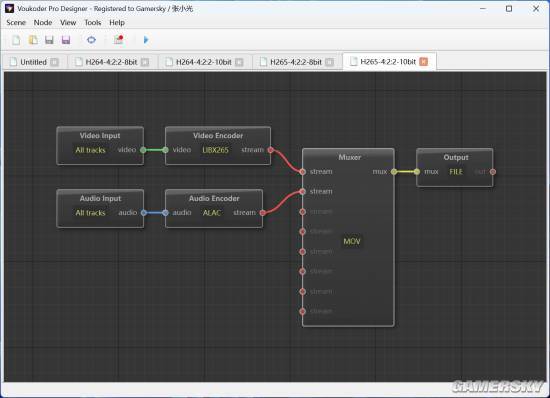This screenshot has height=398, width=550.
Task: Close the H264-4:2:2-8bit tab
Action: coord(145,62)
